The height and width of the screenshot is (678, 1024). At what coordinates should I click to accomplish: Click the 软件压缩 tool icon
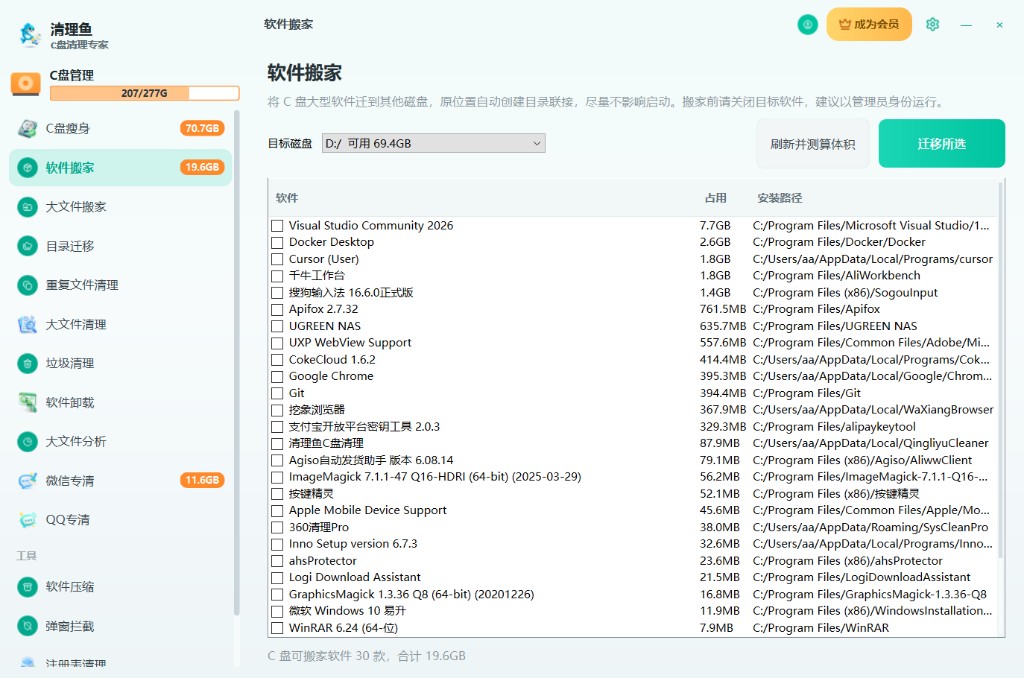(x=27, y=587)
